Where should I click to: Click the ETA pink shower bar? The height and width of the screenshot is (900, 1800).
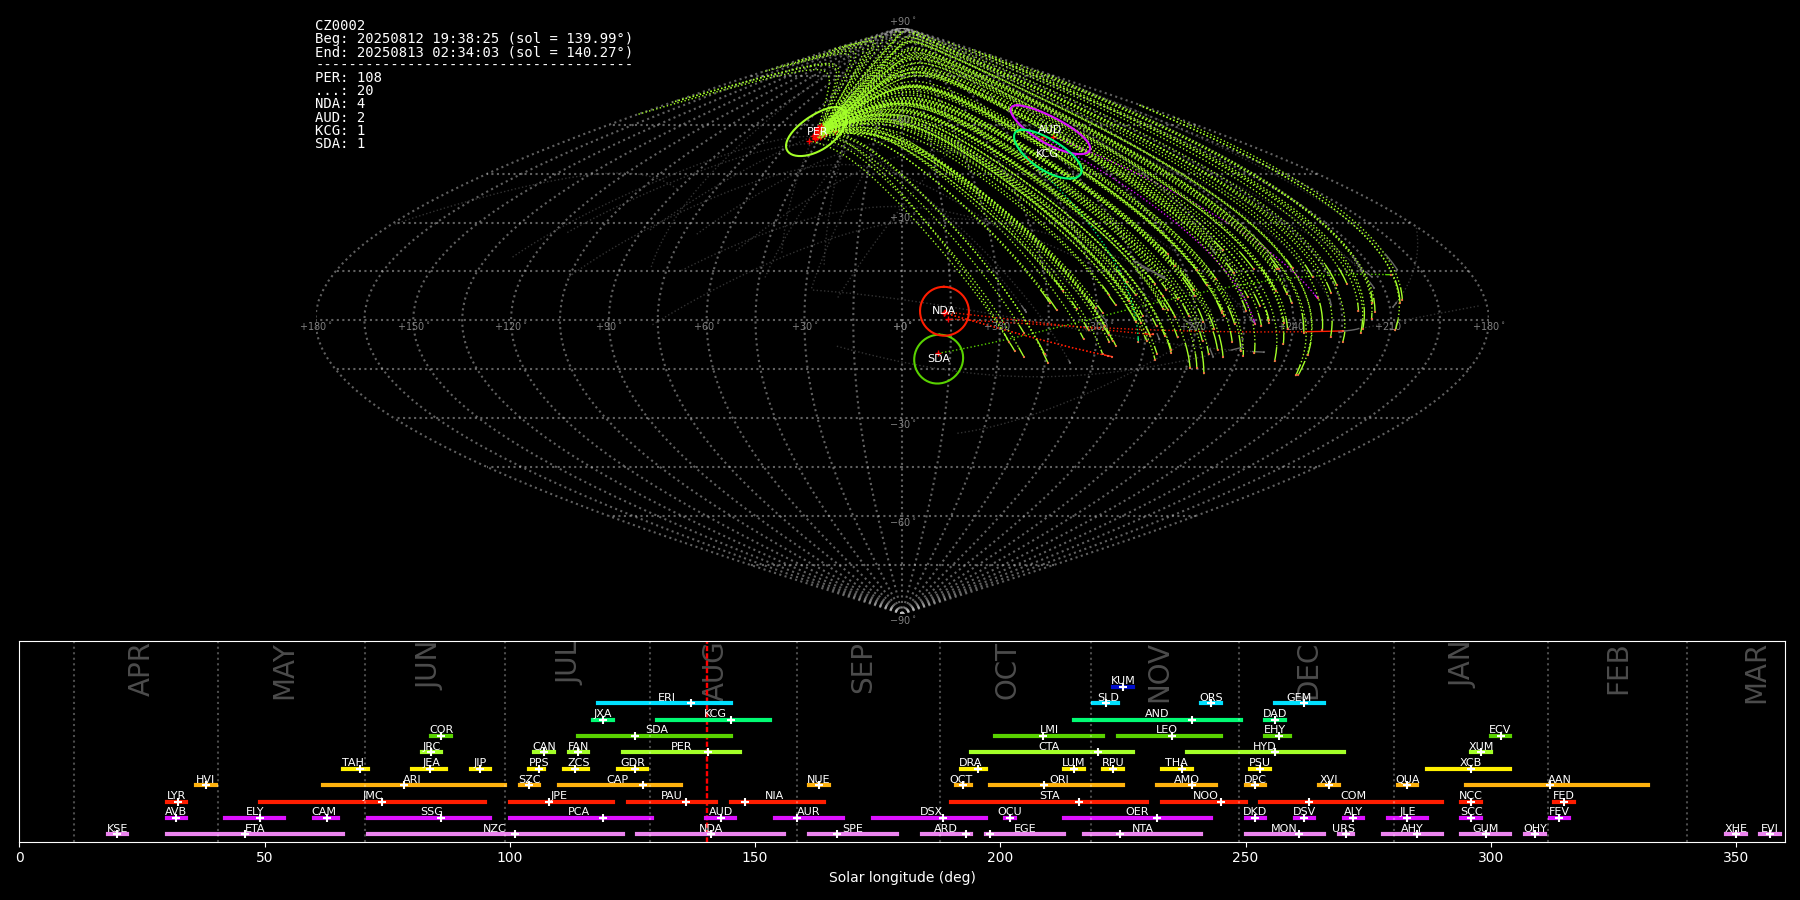(x=255, y=834)
